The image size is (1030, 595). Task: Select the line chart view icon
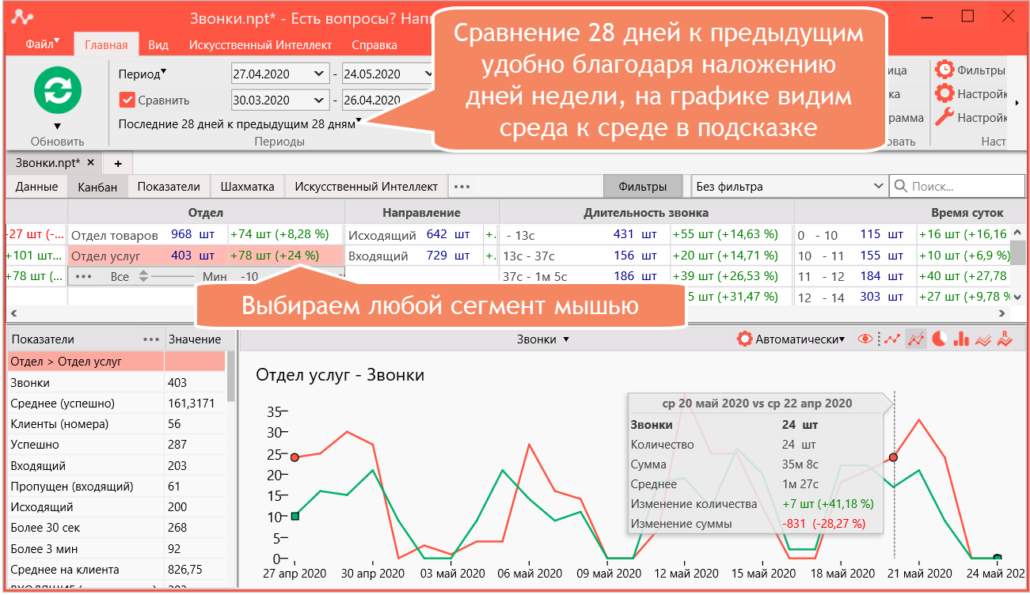click(892, 339)
